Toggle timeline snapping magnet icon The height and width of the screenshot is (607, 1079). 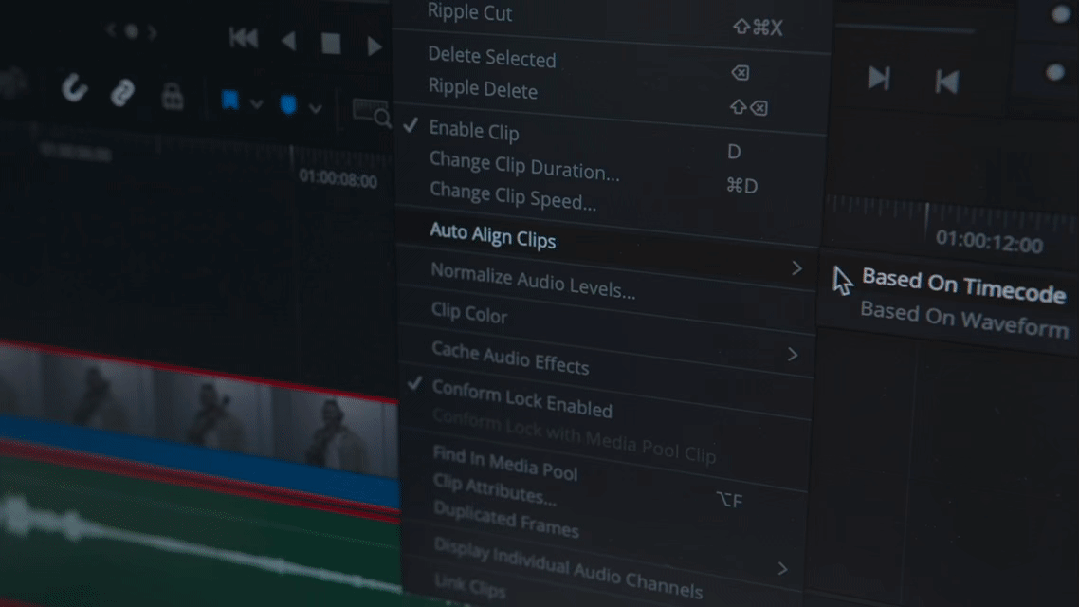[x=74, y=88]
